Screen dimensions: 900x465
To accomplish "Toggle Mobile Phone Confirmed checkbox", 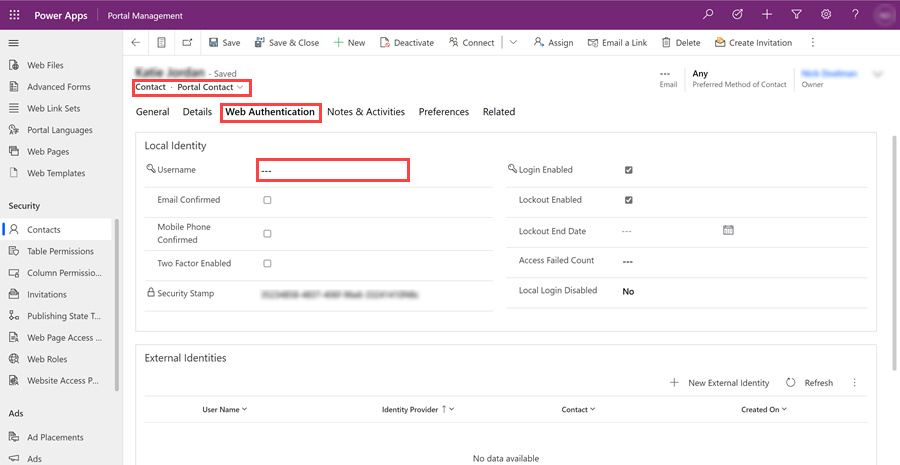I will tap(267, 234).
